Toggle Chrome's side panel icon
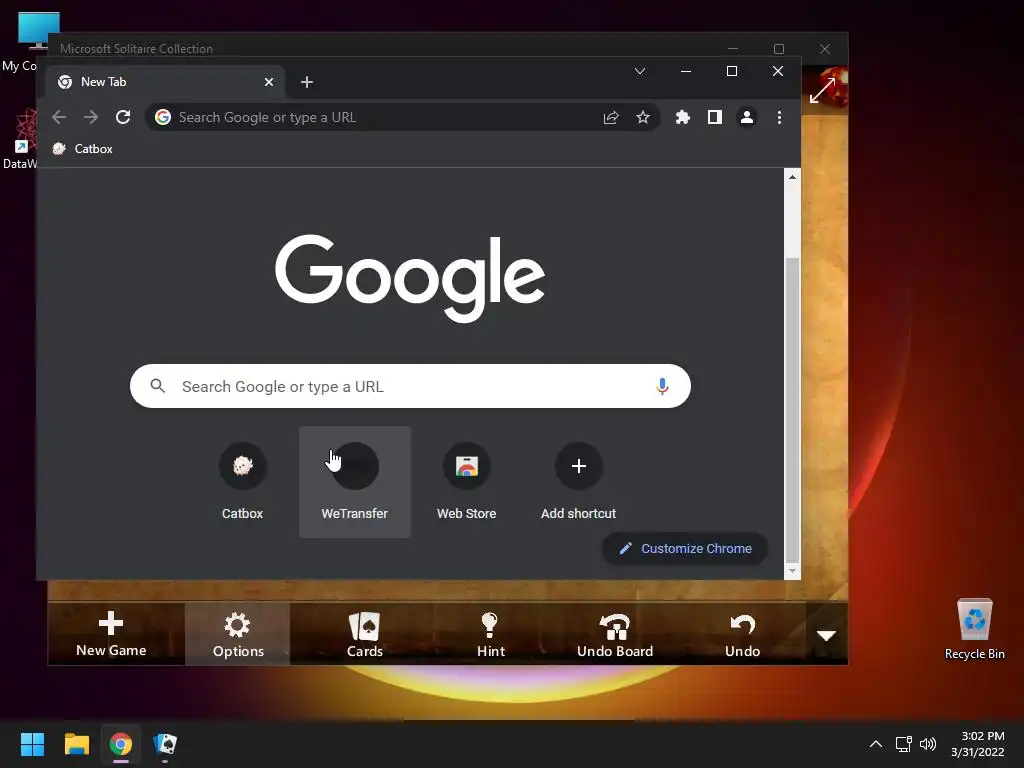 click(x=714, y=117)
